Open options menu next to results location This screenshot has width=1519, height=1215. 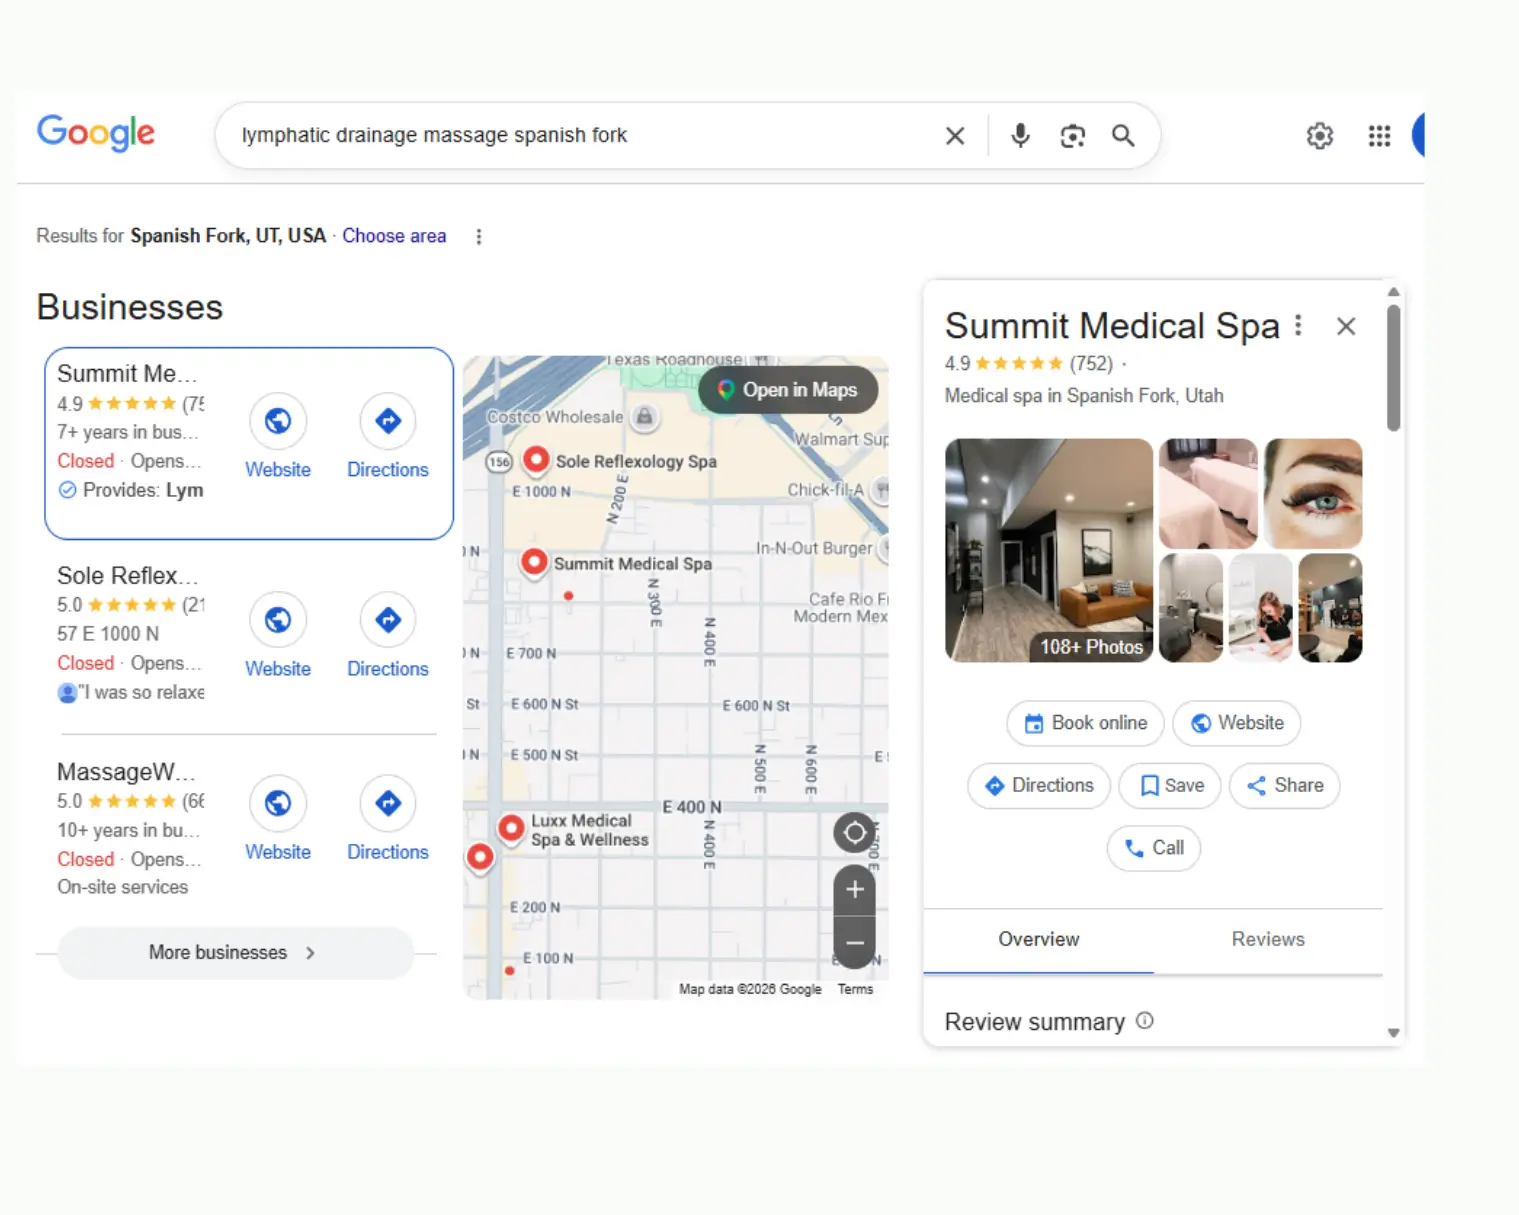(479, 236)
